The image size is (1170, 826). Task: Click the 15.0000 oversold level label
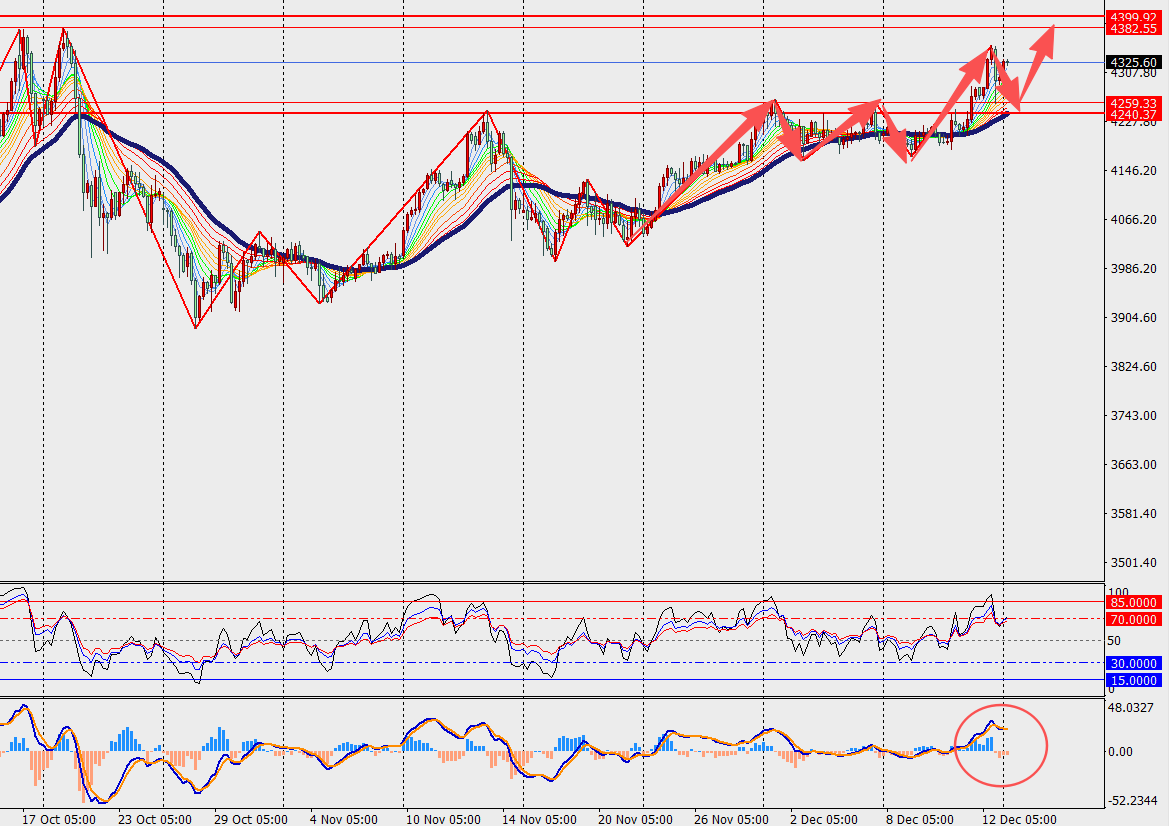[1133, 680]
